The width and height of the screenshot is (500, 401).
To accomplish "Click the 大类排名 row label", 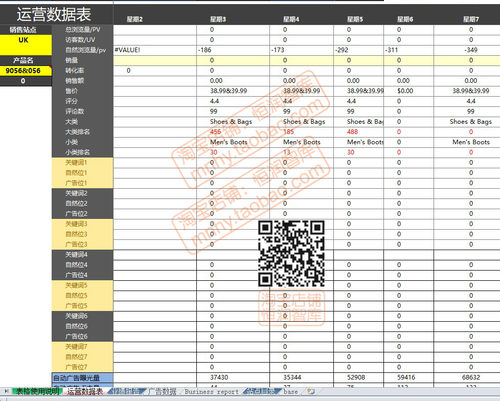I will (83, 132).
